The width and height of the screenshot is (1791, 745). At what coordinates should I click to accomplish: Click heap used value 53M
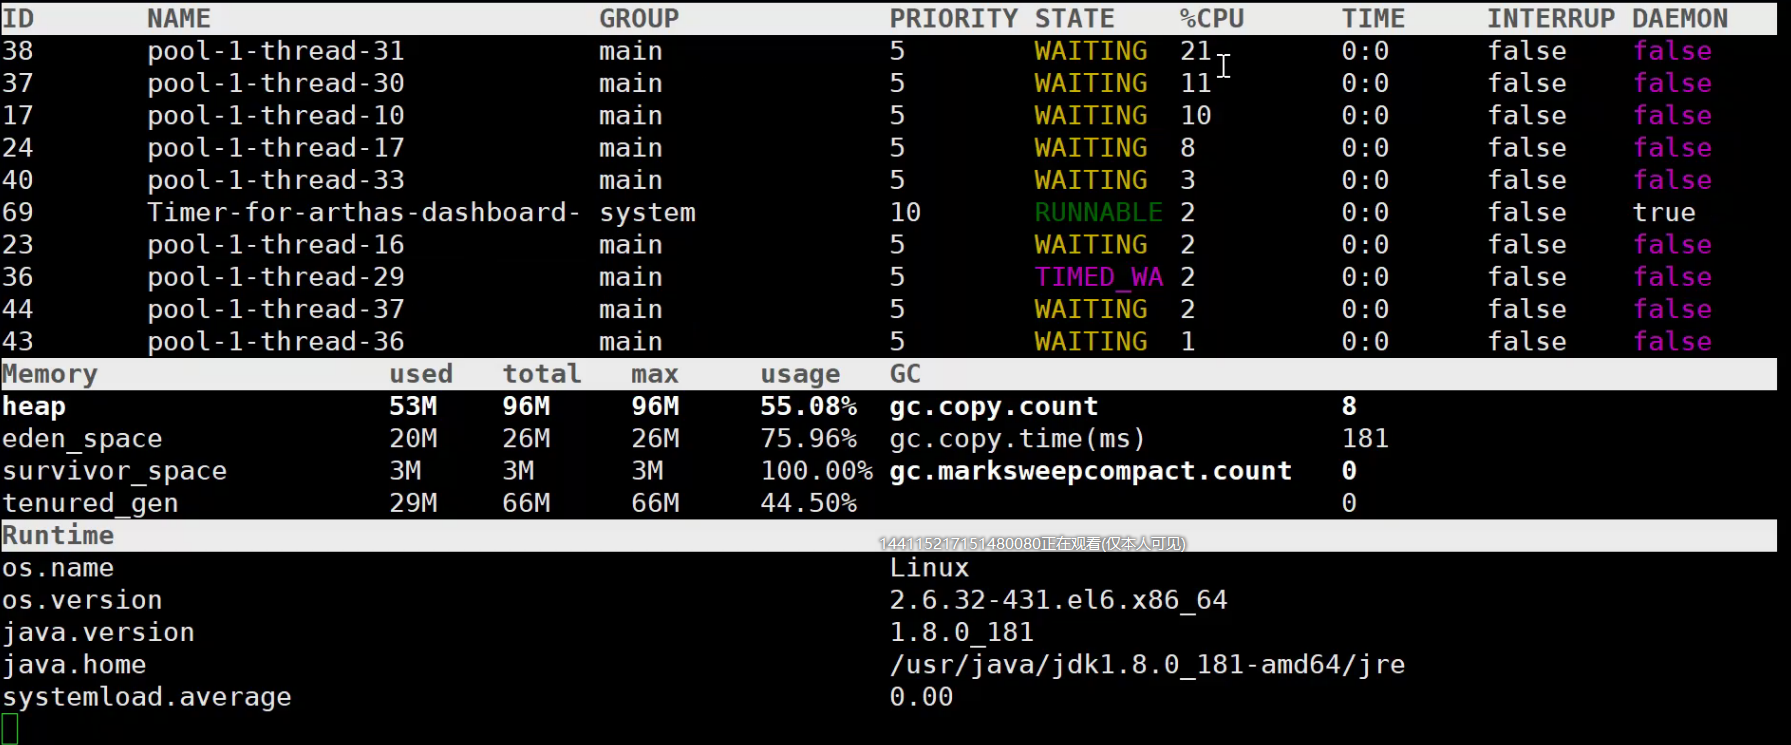(x=413, y=406)
